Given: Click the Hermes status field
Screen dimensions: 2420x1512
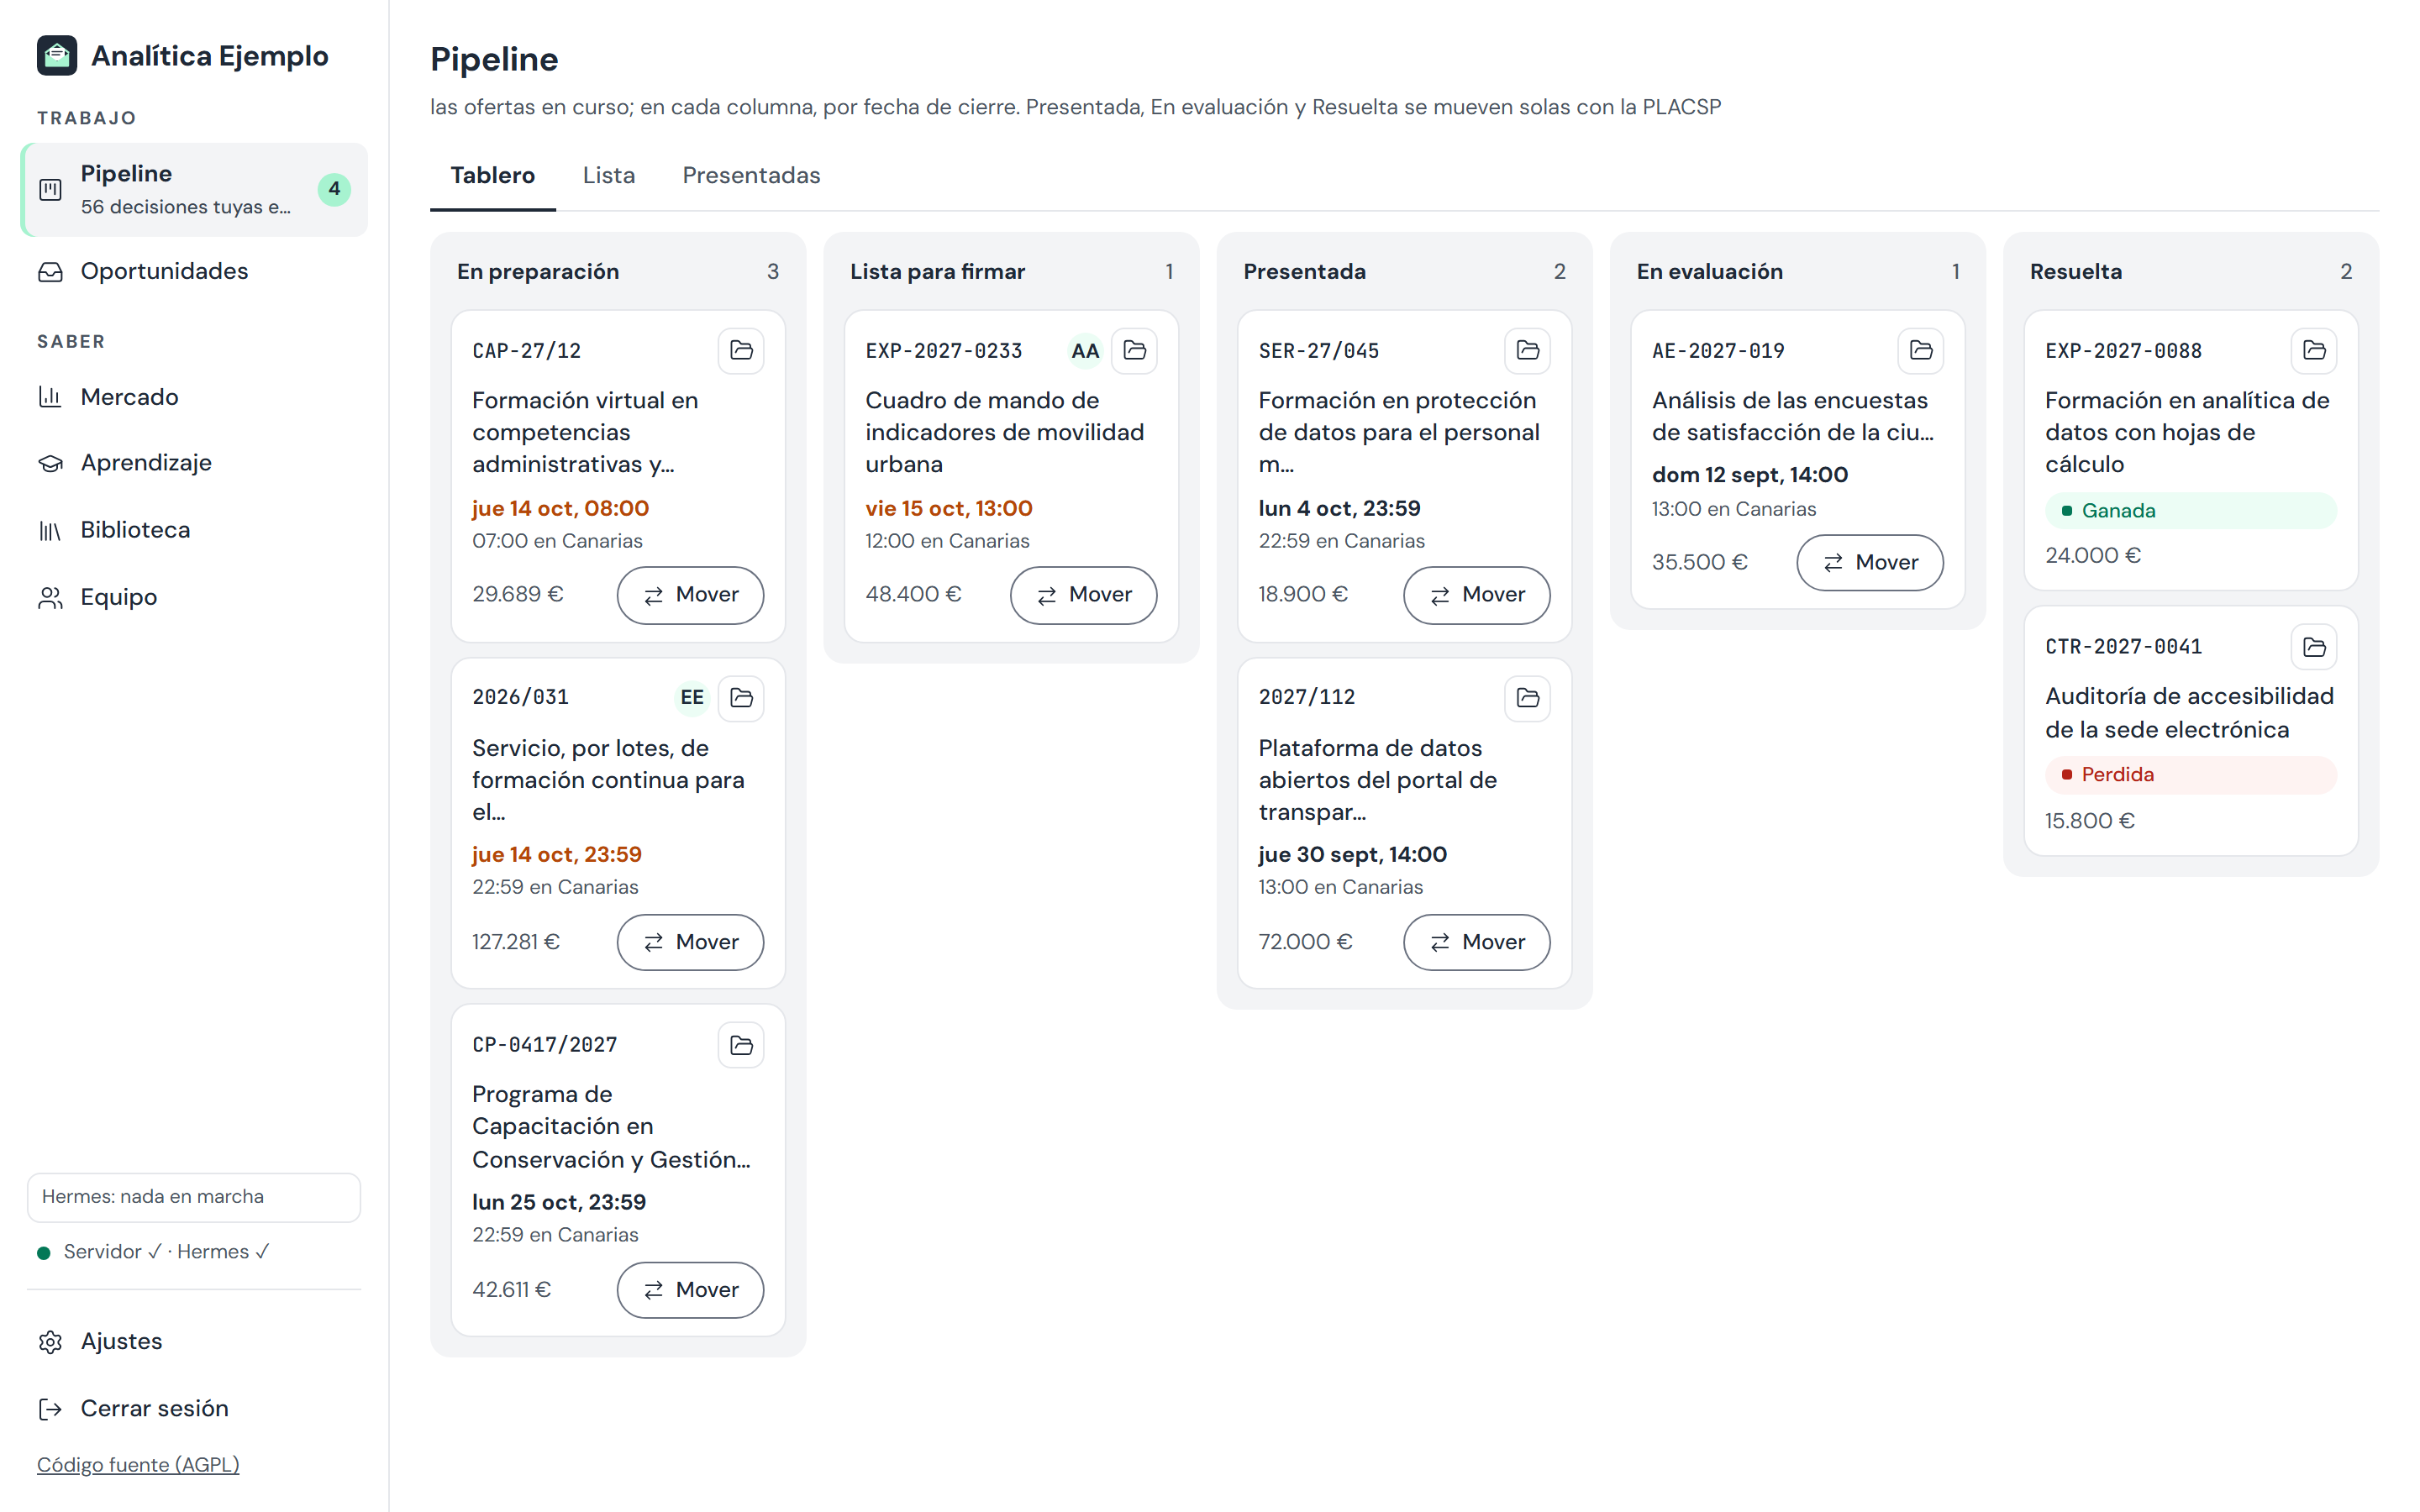Looking at the screenshot, I should [194, 1197].
